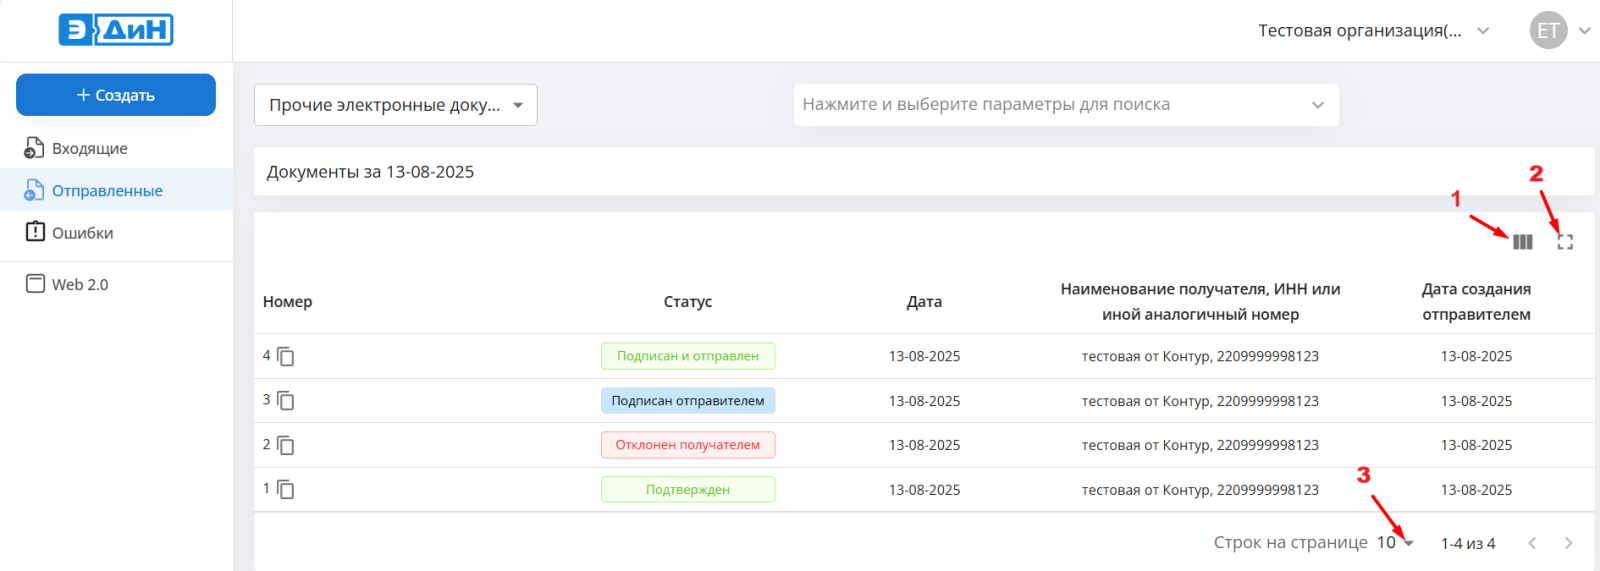Open the Тестовая организация selector
Viewport: 1600px width, 571px height.
point(1374,31)
